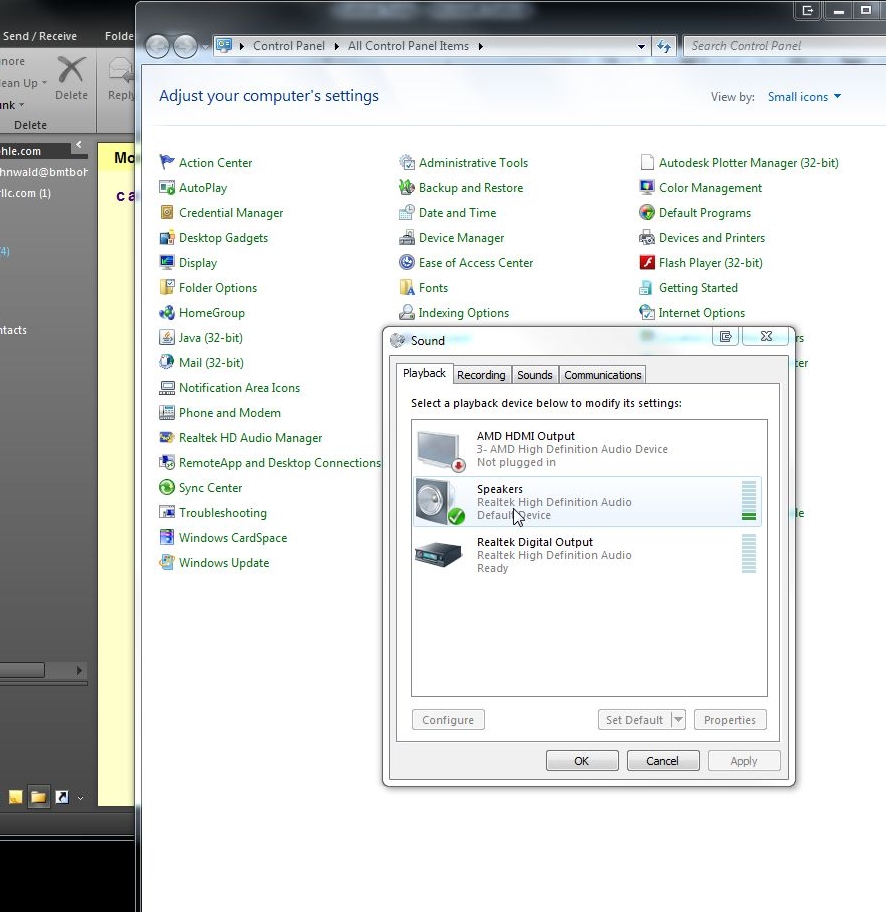Switch to the Playback tab

pos(424,373)
